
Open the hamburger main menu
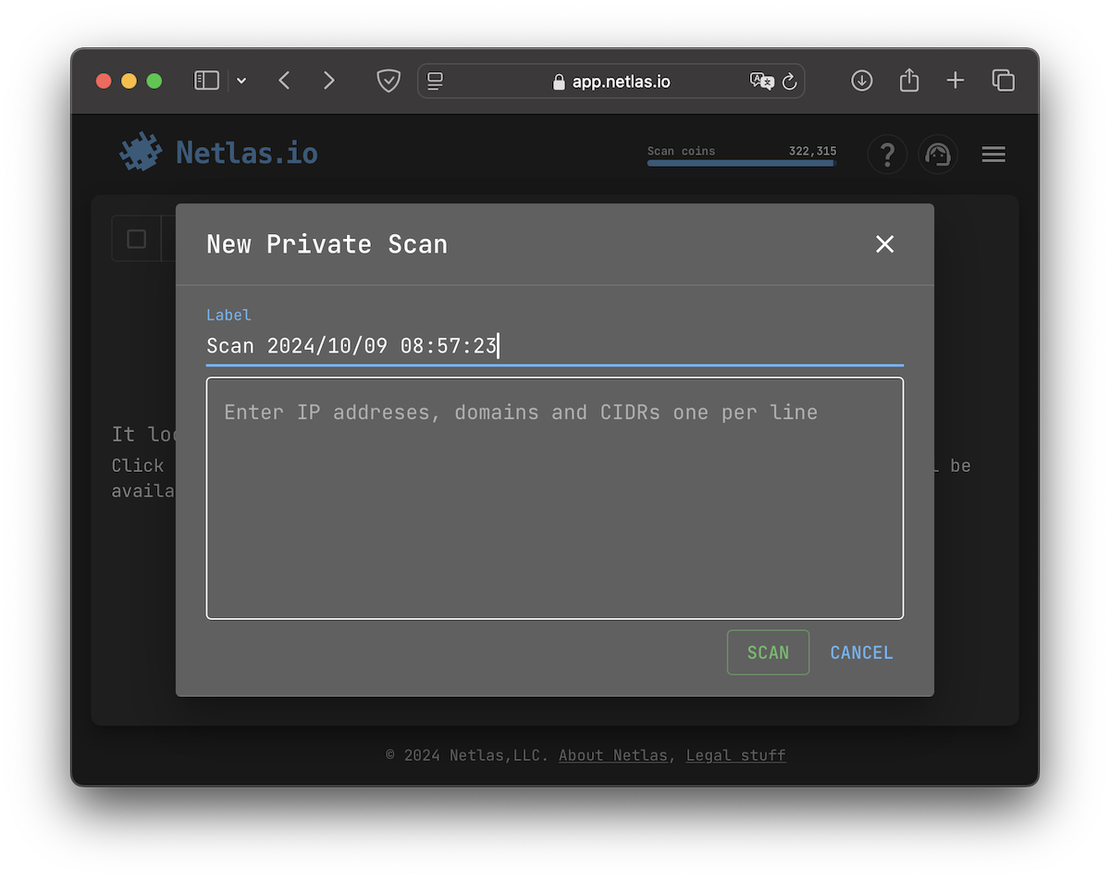(993, 154)
